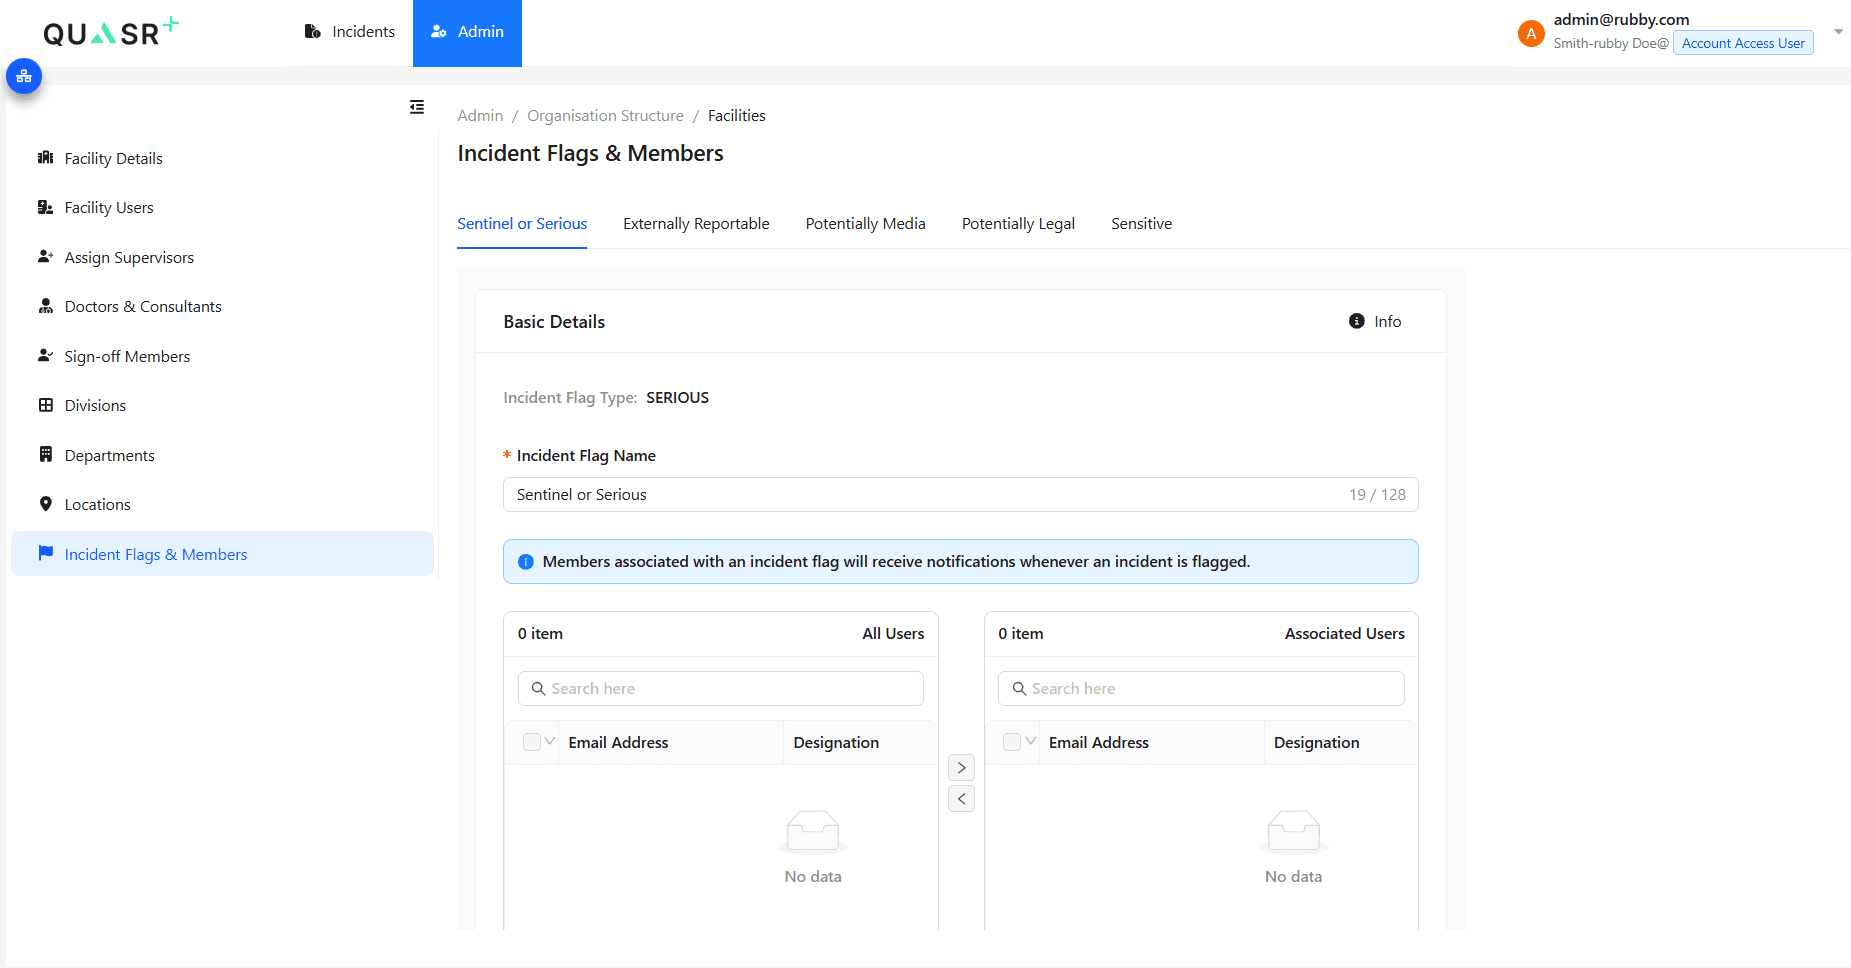Select the Incident Flags & Members flag icon
The height and width of the screenshot is (968, 1851).
[x=46, y=554]
